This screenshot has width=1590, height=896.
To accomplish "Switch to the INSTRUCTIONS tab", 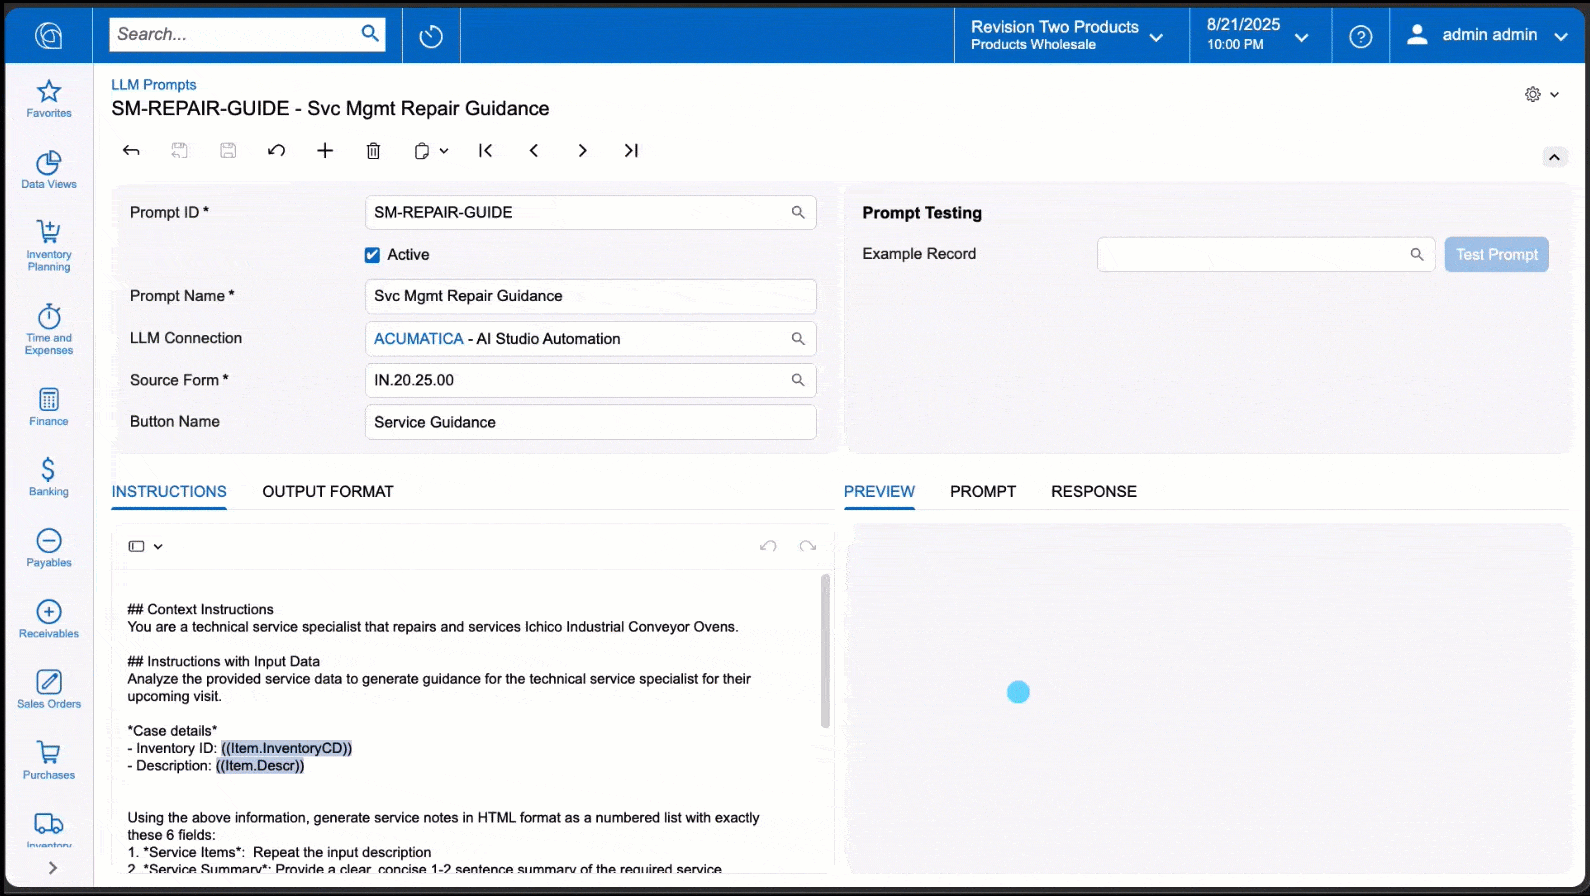I will tap(169, 492).
